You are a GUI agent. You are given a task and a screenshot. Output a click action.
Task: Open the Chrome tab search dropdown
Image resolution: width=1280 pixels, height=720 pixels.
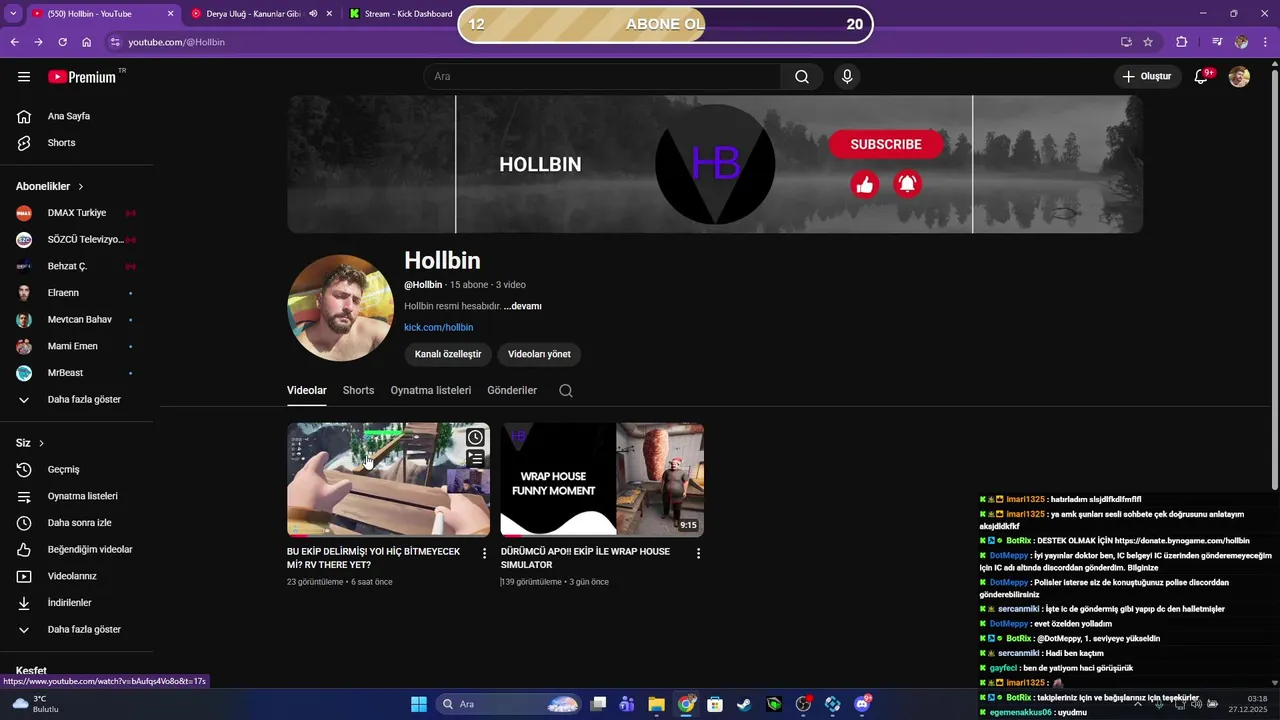tap(12, 14)
